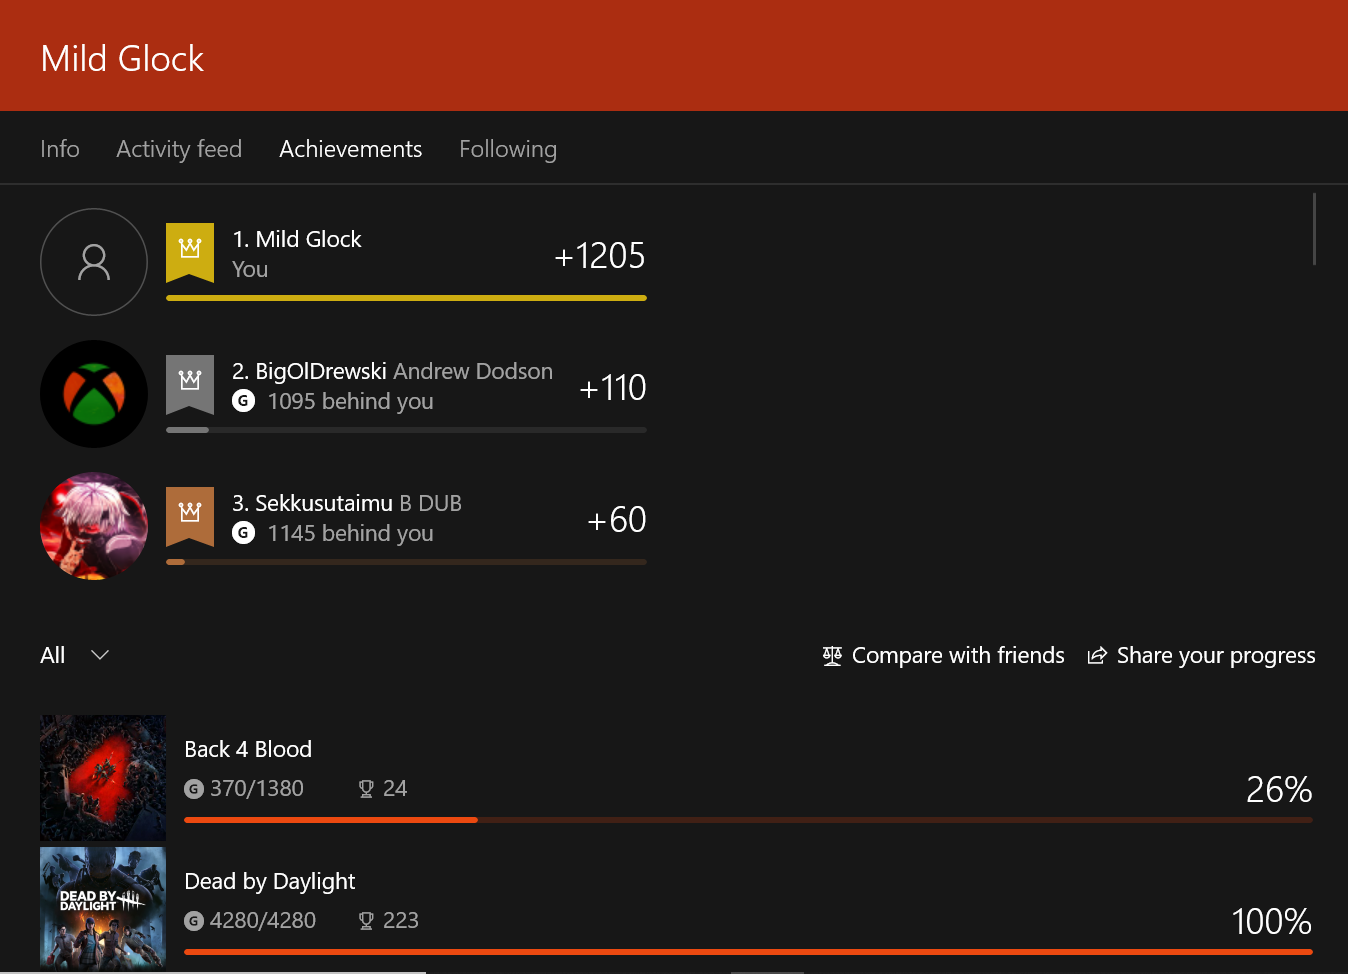Click the Compare with friends scale icon
Screen dimensions: 1348x974
(x=832, y=656)
